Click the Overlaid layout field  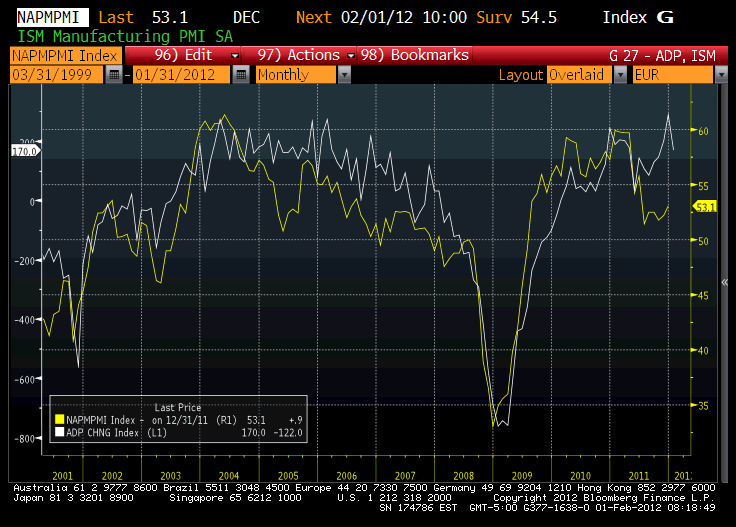[x=580, y=75]
